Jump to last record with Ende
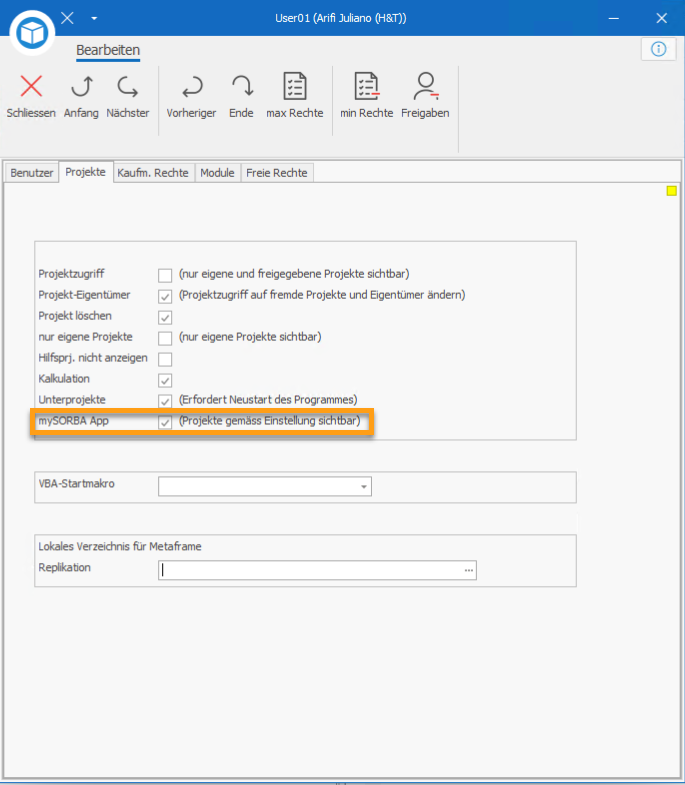 (x=241, y=87)
